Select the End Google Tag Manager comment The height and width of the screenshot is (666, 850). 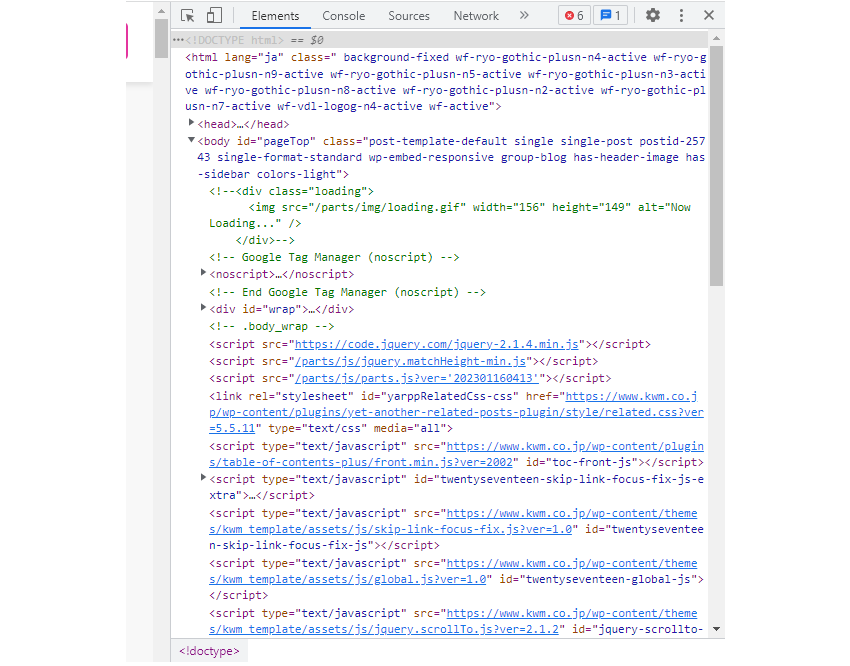(347, 293)
